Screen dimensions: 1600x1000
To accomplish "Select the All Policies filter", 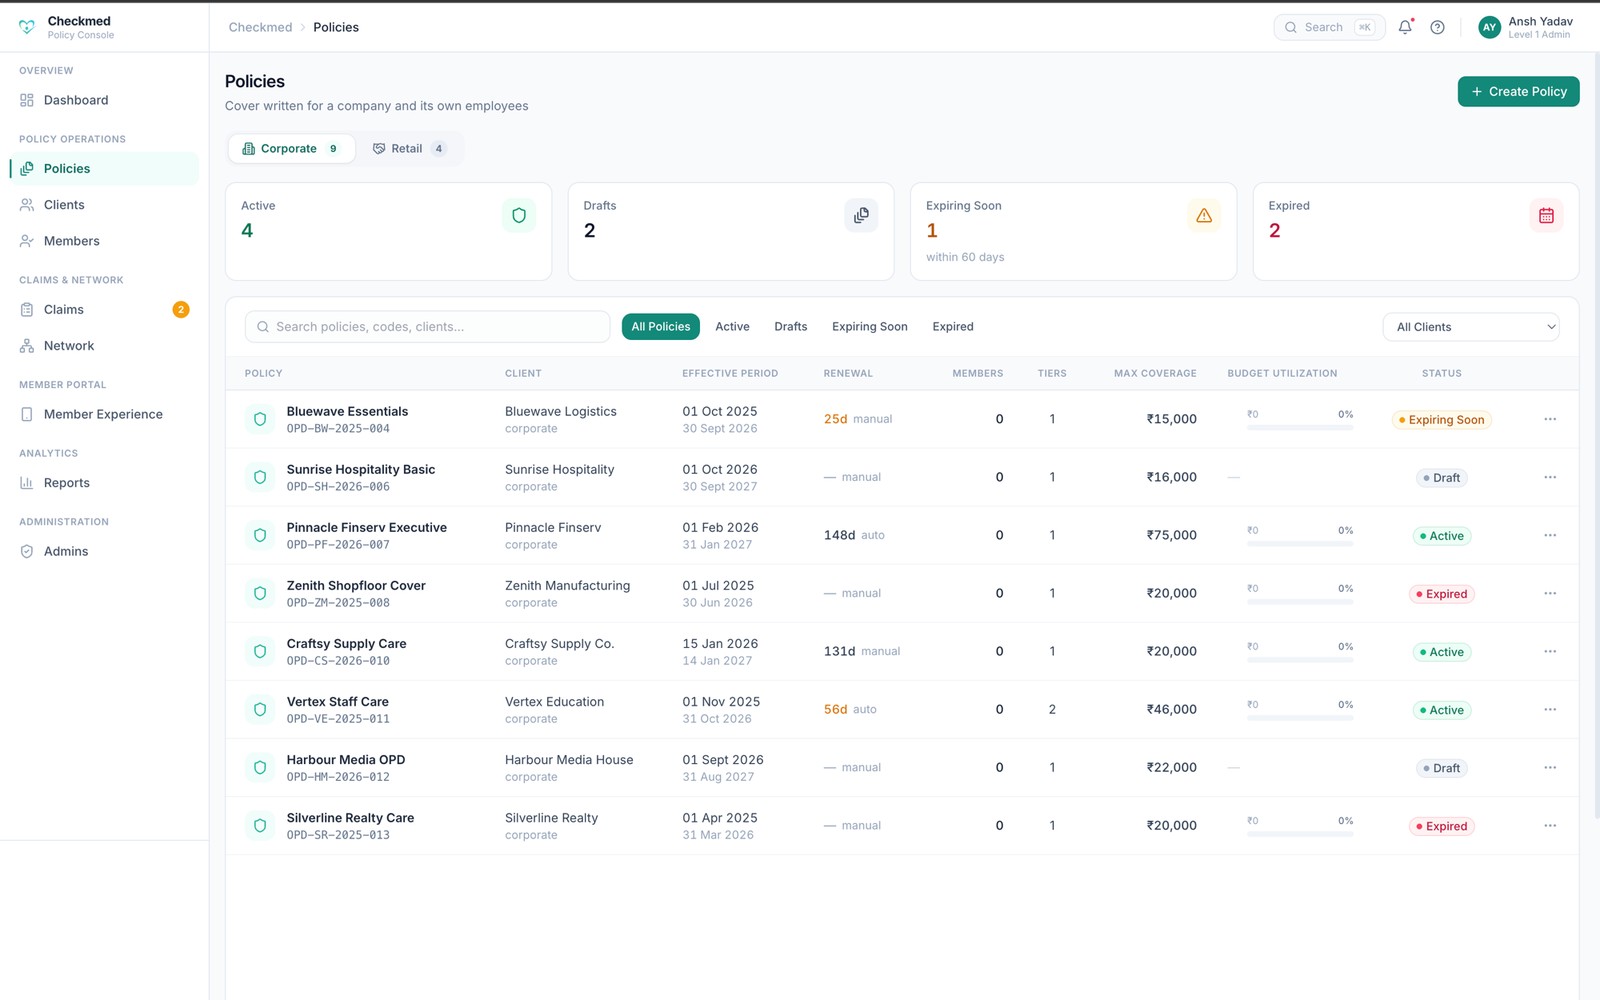I will pyautogui.click(x=661, y=327).
